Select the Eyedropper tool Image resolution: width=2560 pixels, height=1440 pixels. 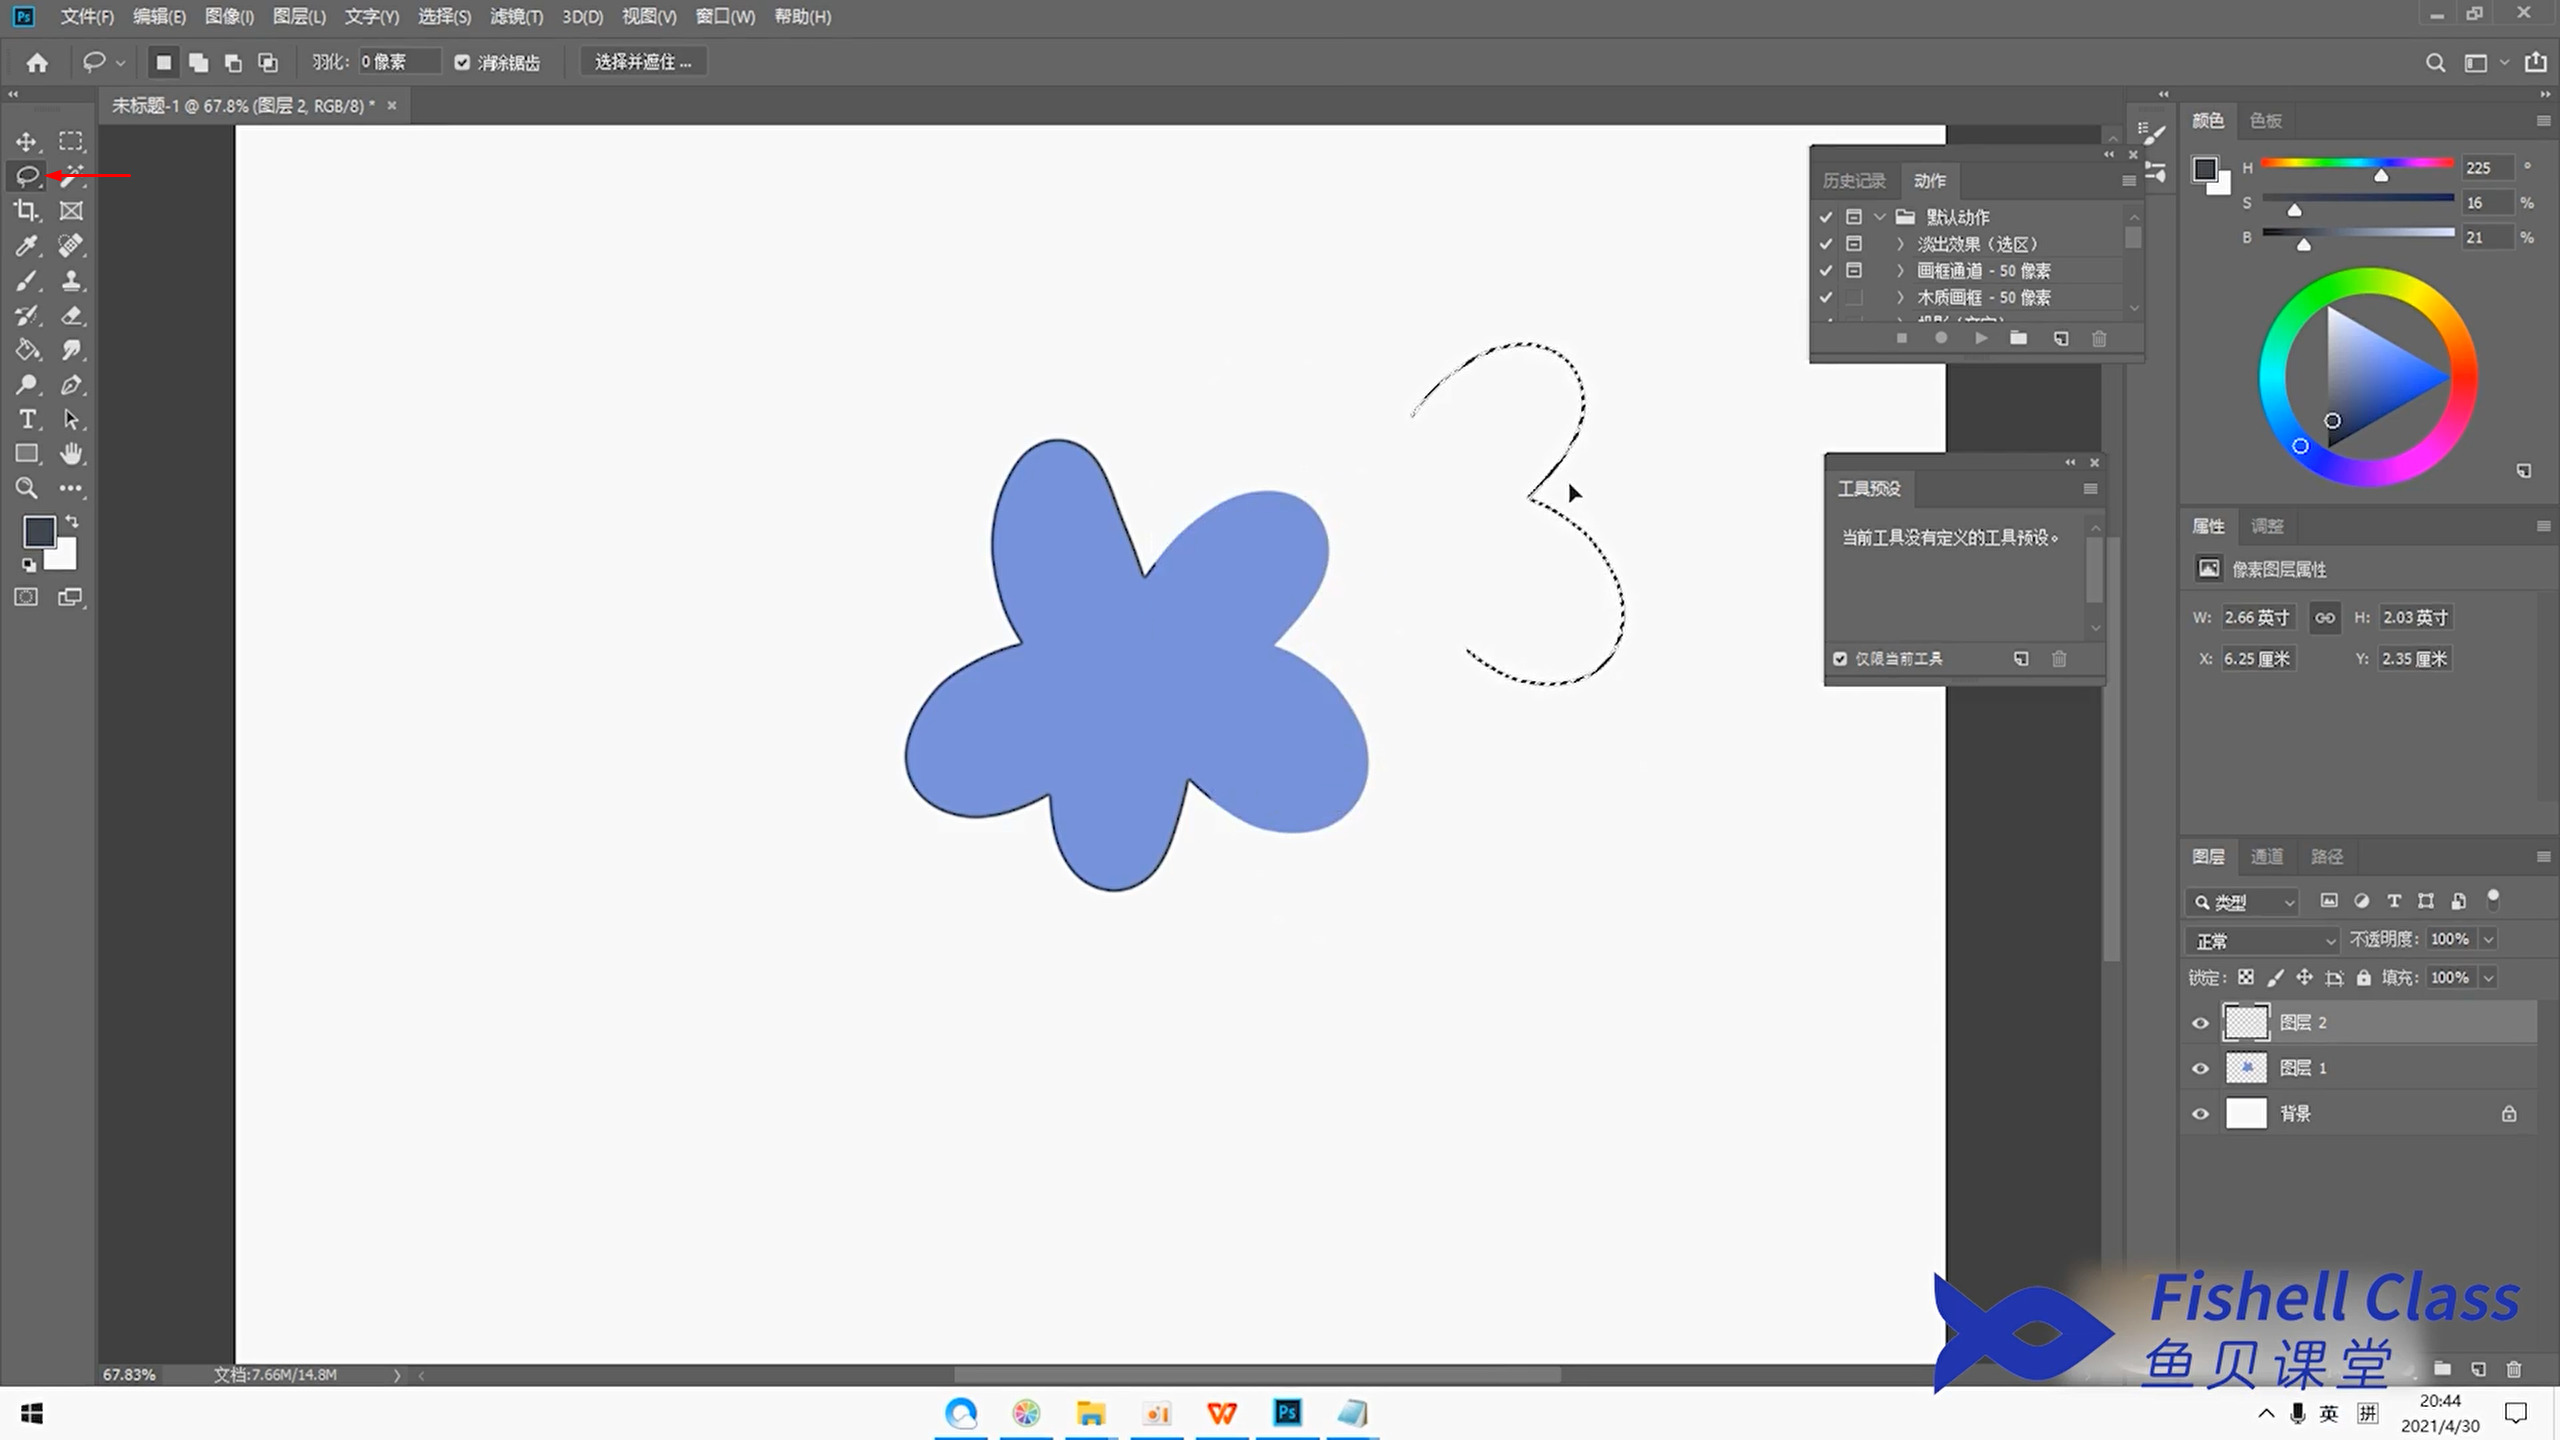[x=26, y=246]
